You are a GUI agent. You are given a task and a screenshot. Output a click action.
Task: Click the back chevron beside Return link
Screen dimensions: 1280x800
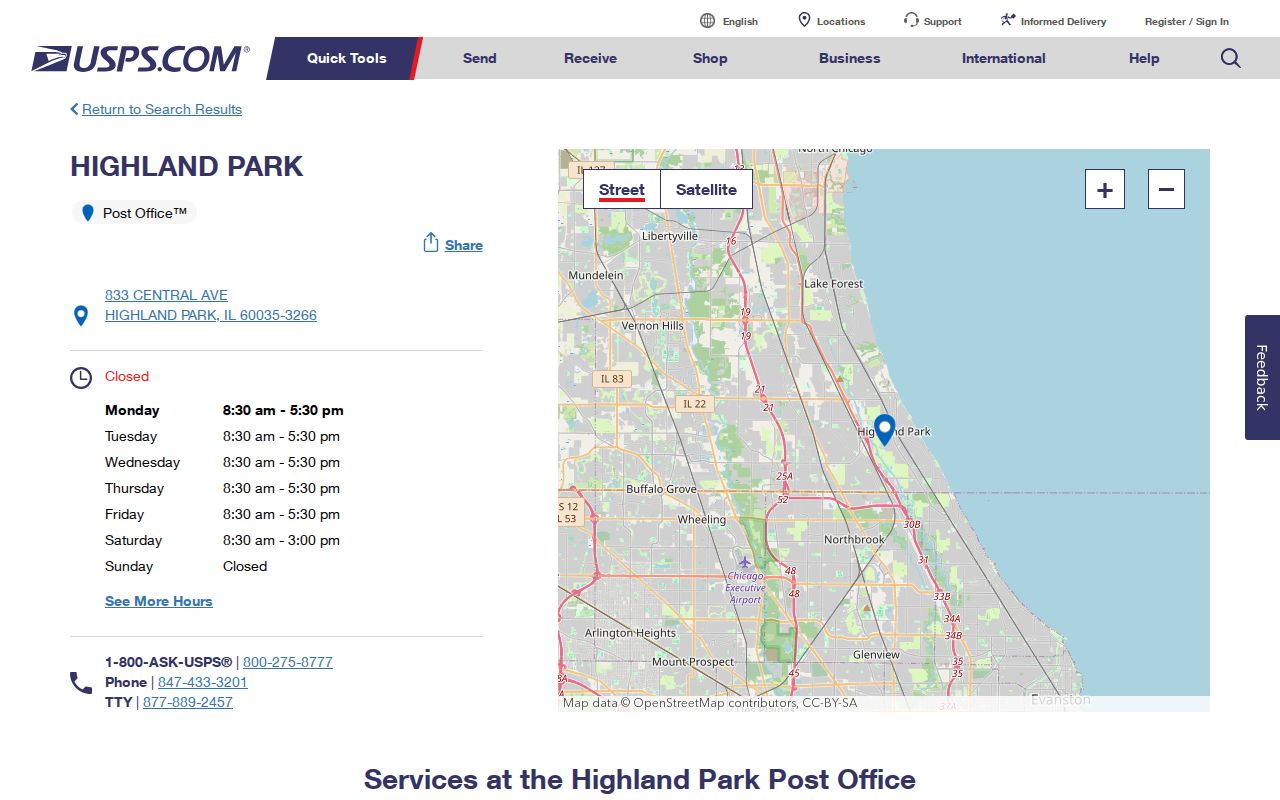pyautogui.click(x=74, y=109)
